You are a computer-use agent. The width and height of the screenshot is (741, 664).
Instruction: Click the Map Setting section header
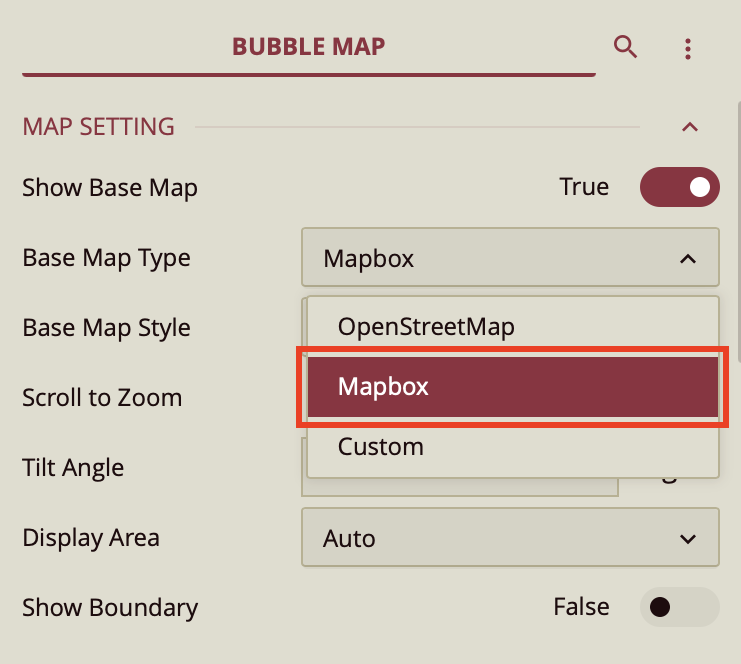click(x=99, y=127)
